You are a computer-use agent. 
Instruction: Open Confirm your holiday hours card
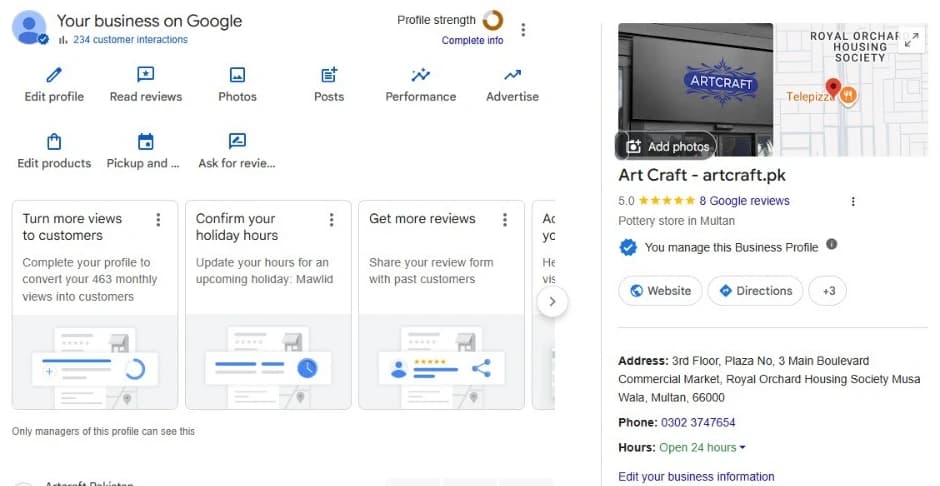[268, 305]
